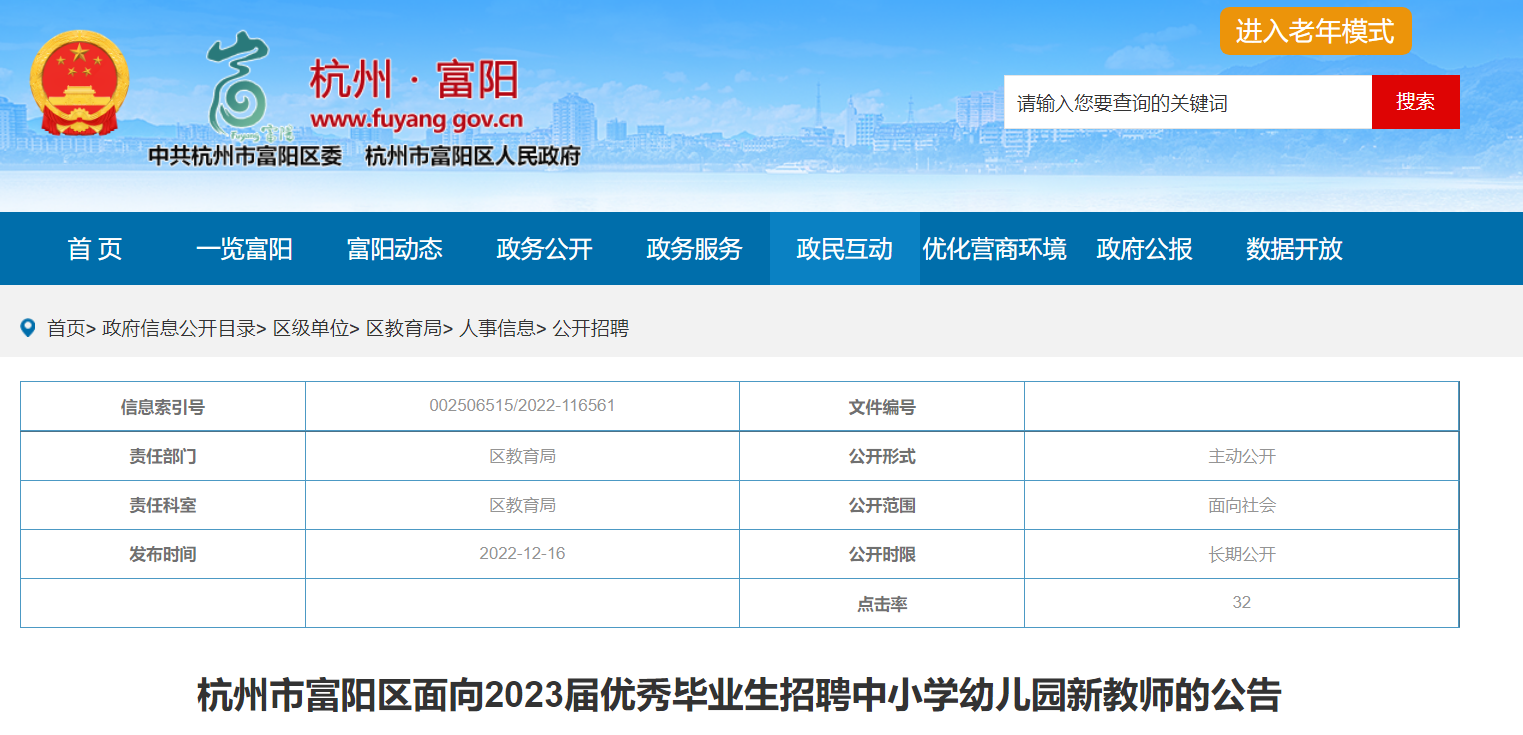Click the 责任科室 label cell

[x=163, y=505]
